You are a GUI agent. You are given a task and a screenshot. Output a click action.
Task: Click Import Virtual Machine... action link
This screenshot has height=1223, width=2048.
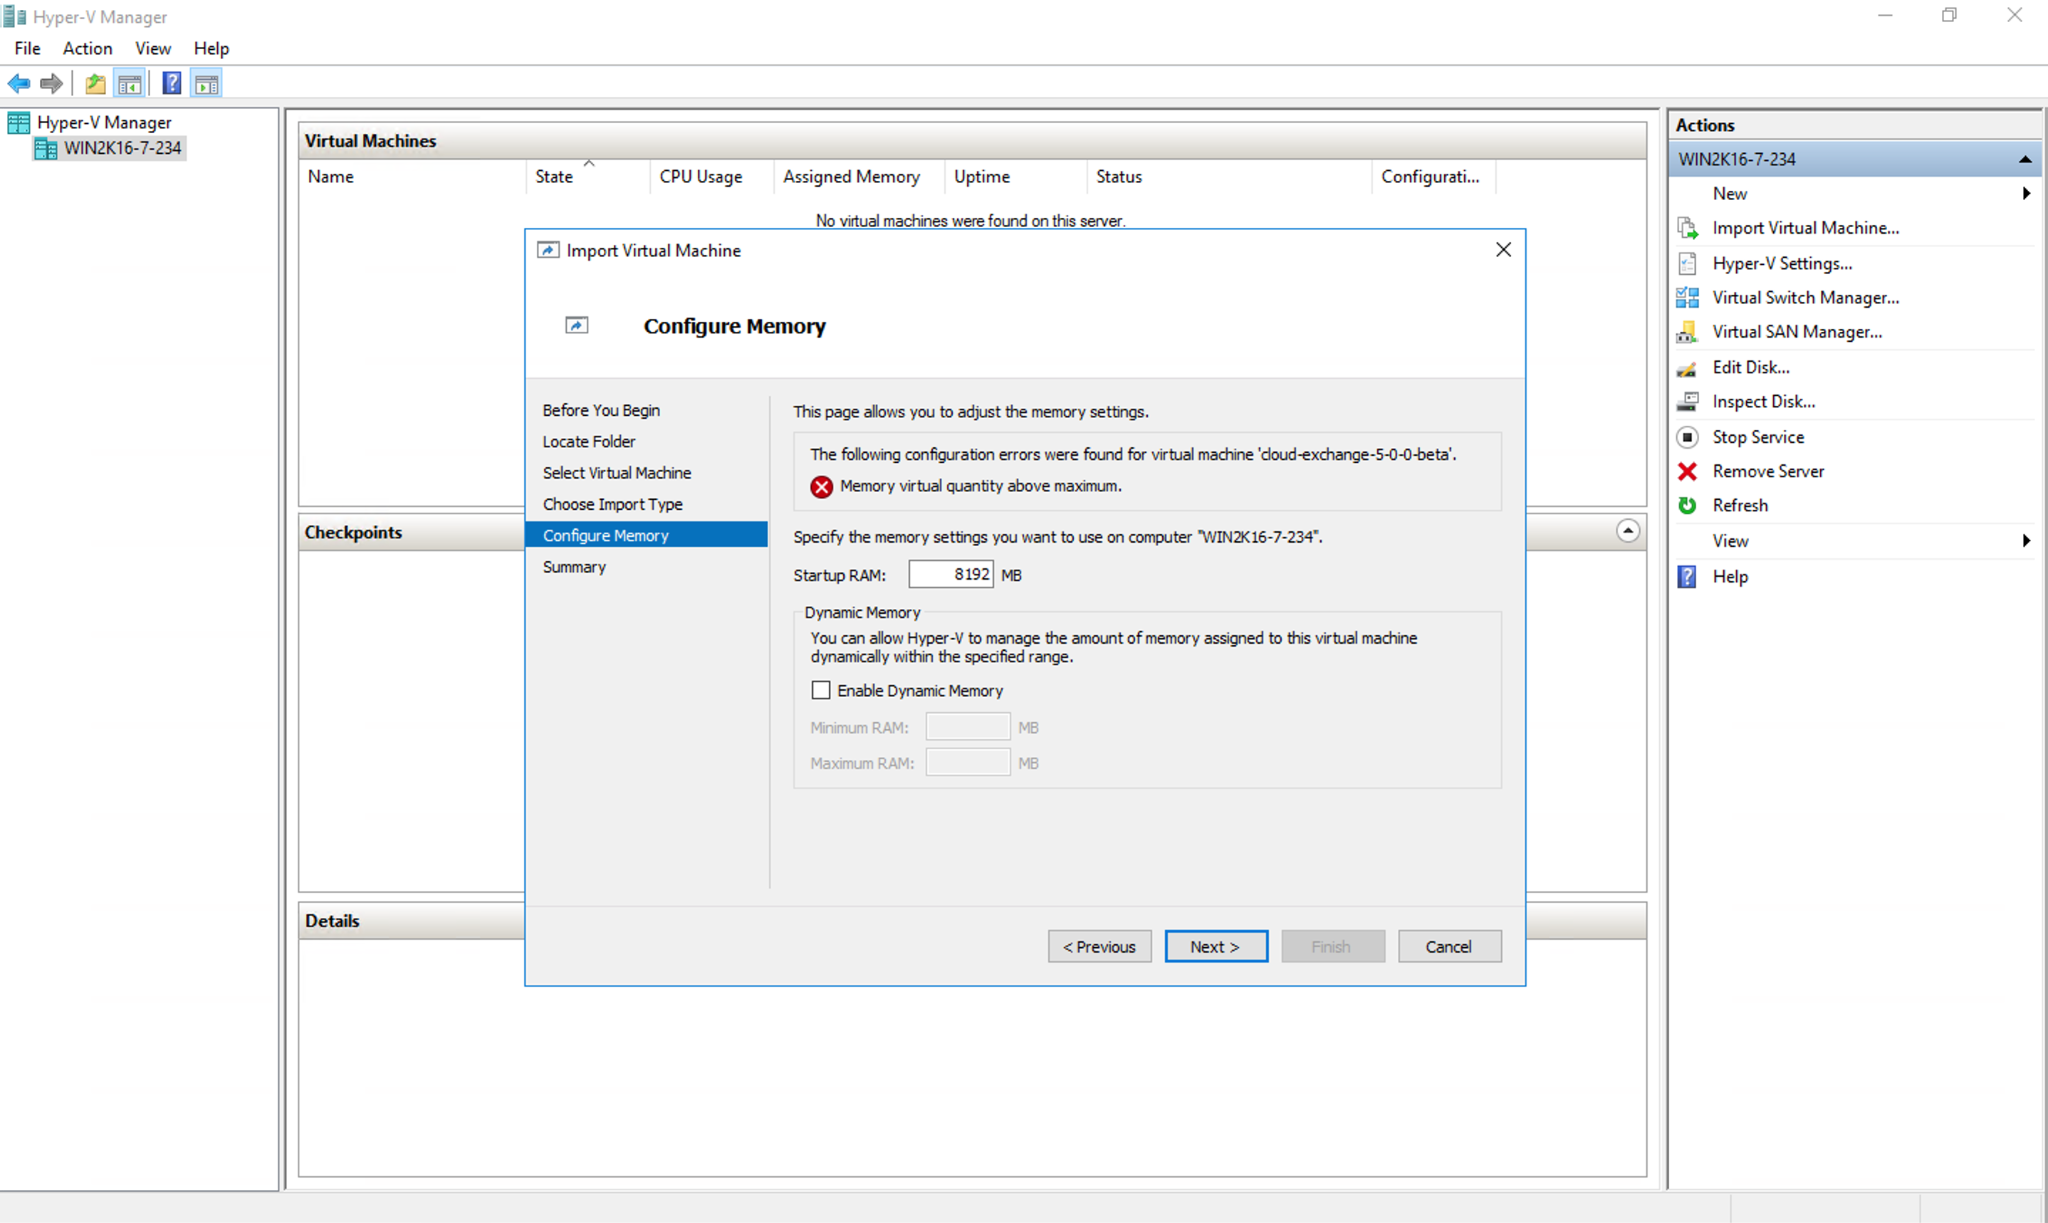pos(1805,228)
